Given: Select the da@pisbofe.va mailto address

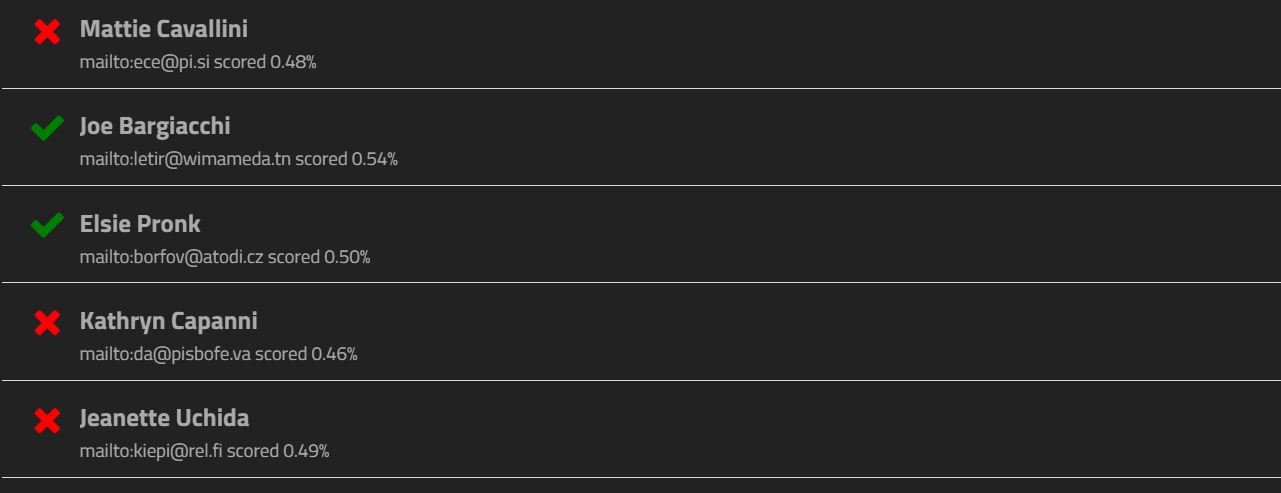Looking at the screenshot, I should tap(165, 354).
